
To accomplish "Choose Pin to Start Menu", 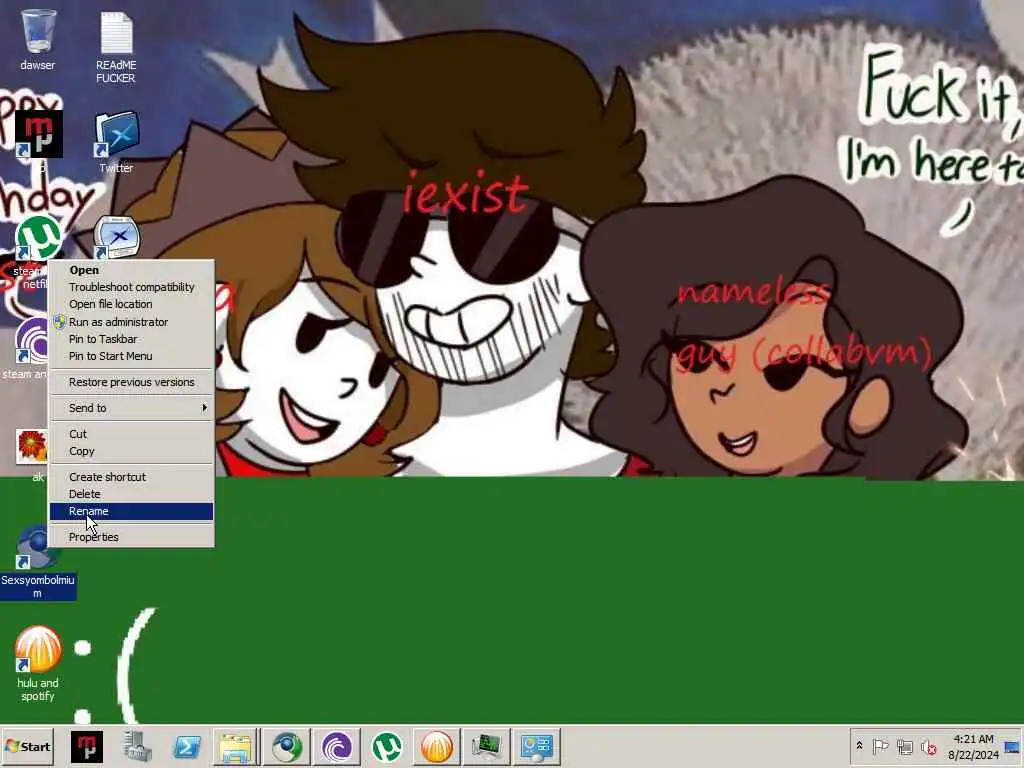I will coord(132,356).
